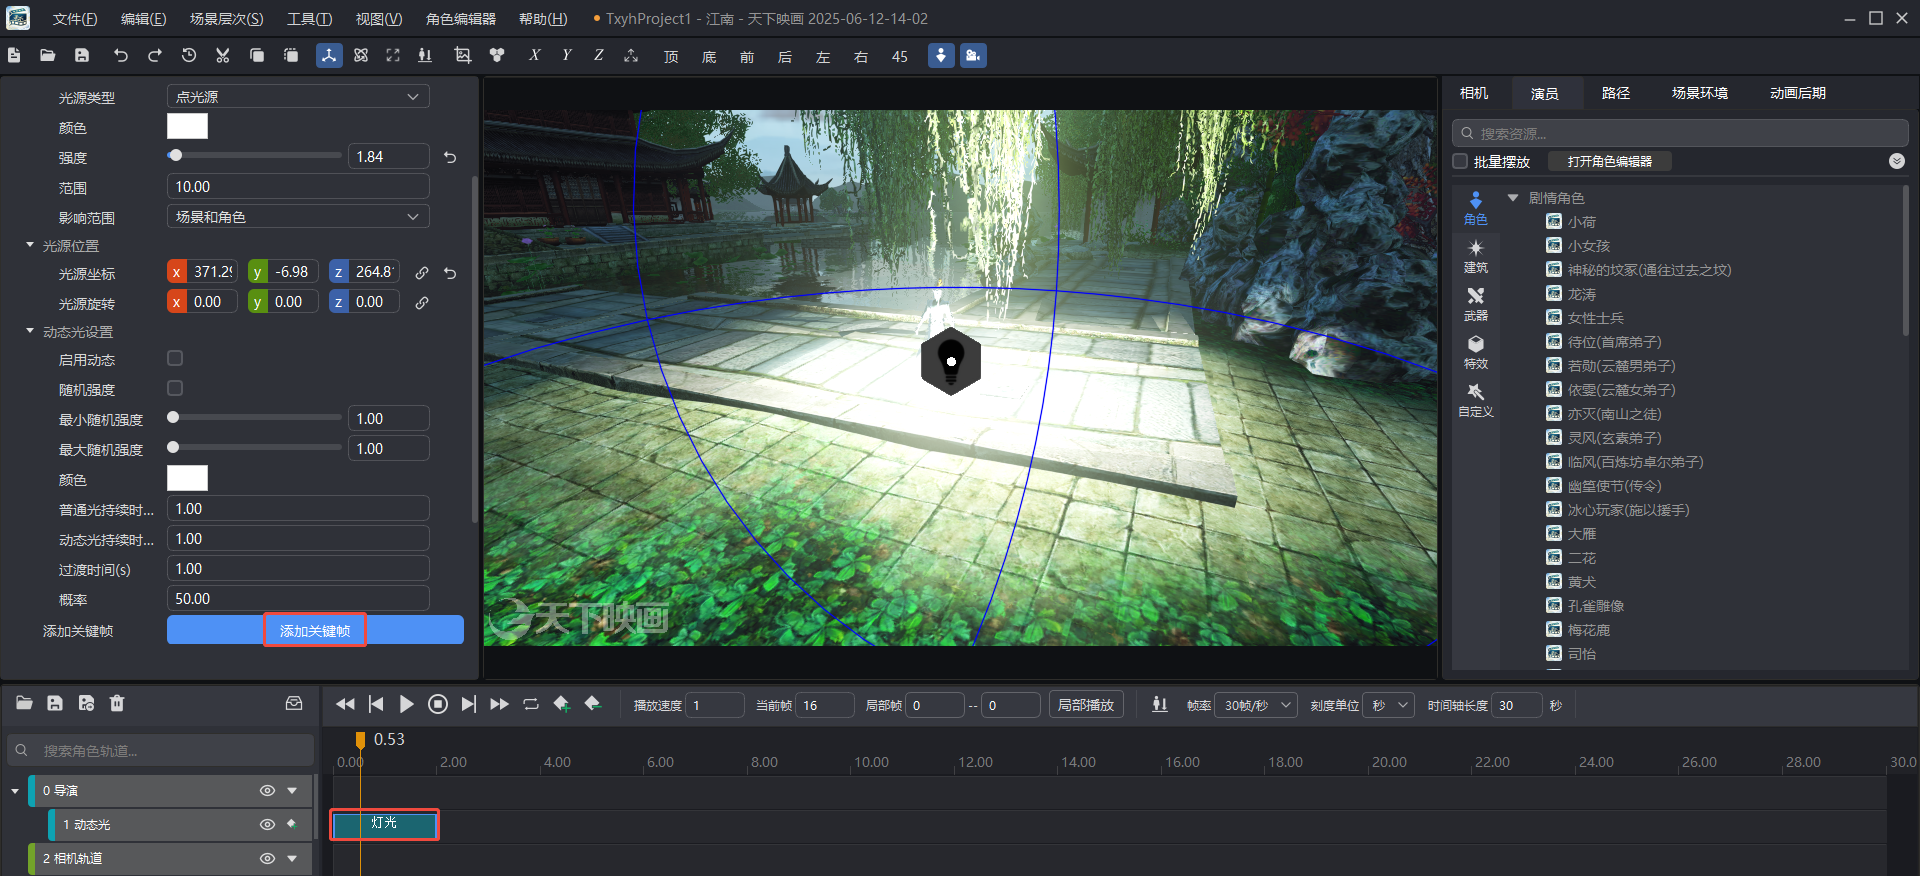Open the 光源类型 dropdown

click(x=298, y=97)
